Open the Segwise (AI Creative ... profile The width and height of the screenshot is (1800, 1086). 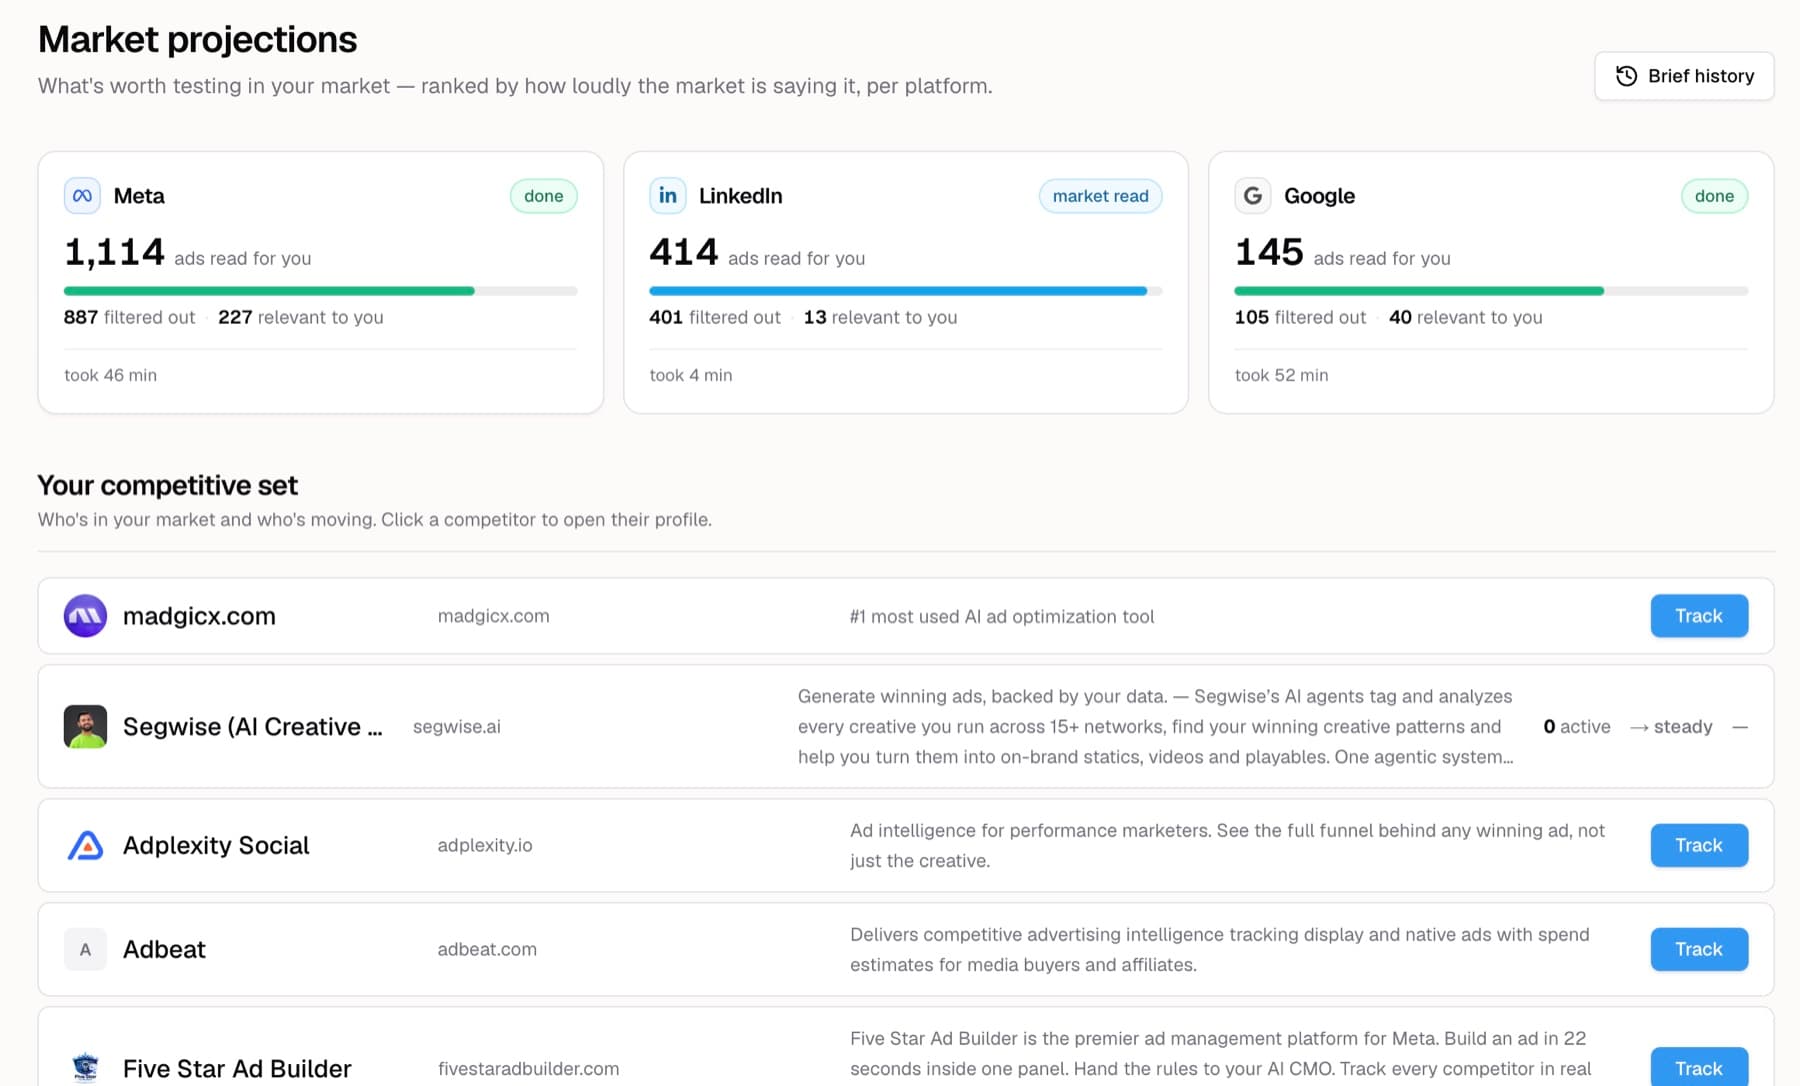(x=253, y=727)
